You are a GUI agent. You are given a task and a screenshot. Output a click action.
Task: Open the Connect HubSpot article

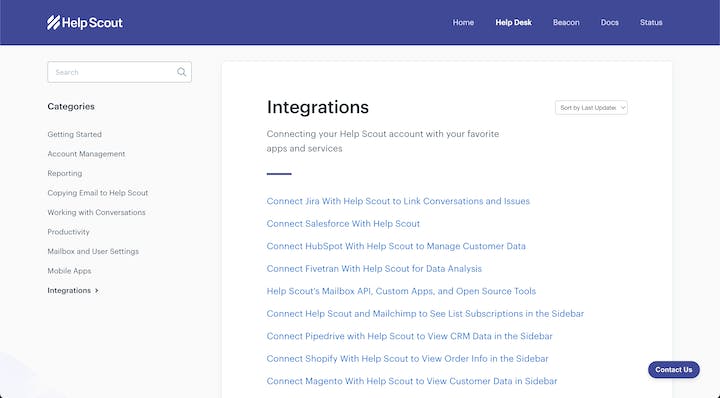click(x=396, y=246)
